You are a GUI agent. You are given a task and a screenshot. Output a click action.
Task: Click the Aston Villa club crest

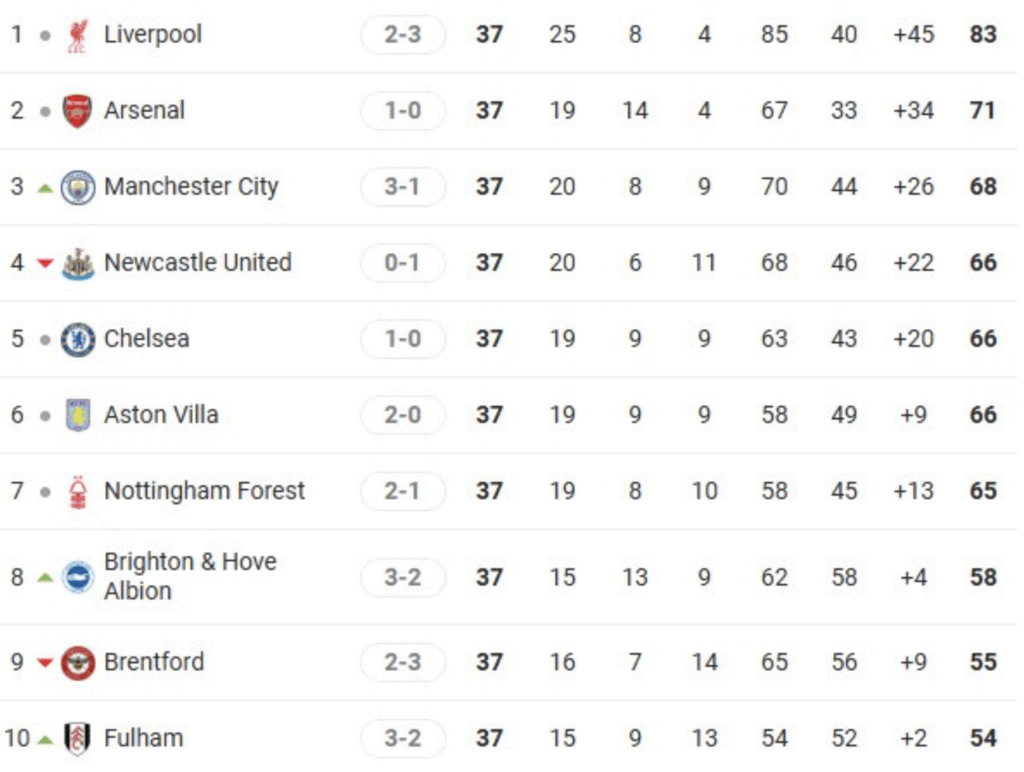point(78,415)
